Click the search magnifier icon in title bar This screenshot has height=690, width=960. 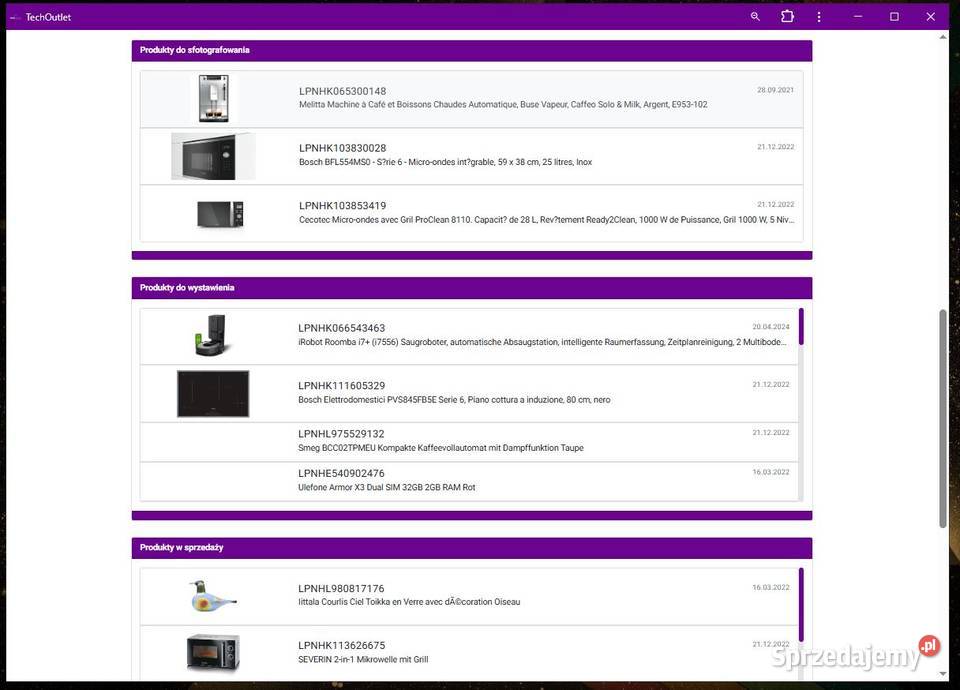[x=755, y=17]
